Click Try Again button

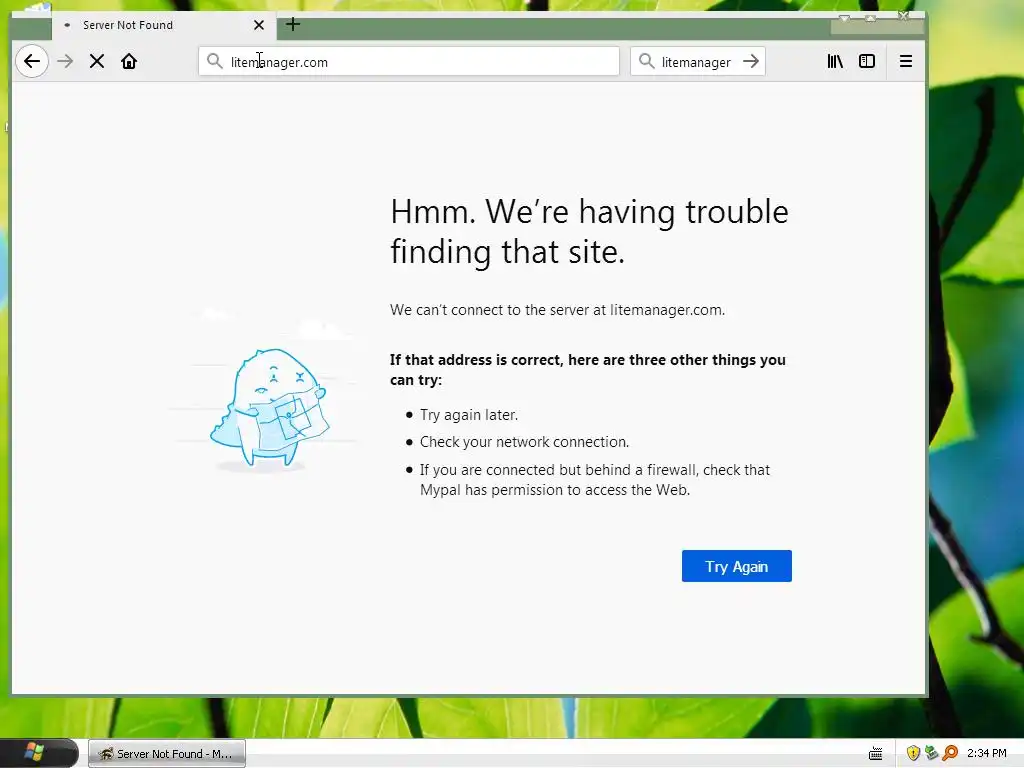(737, 566)
